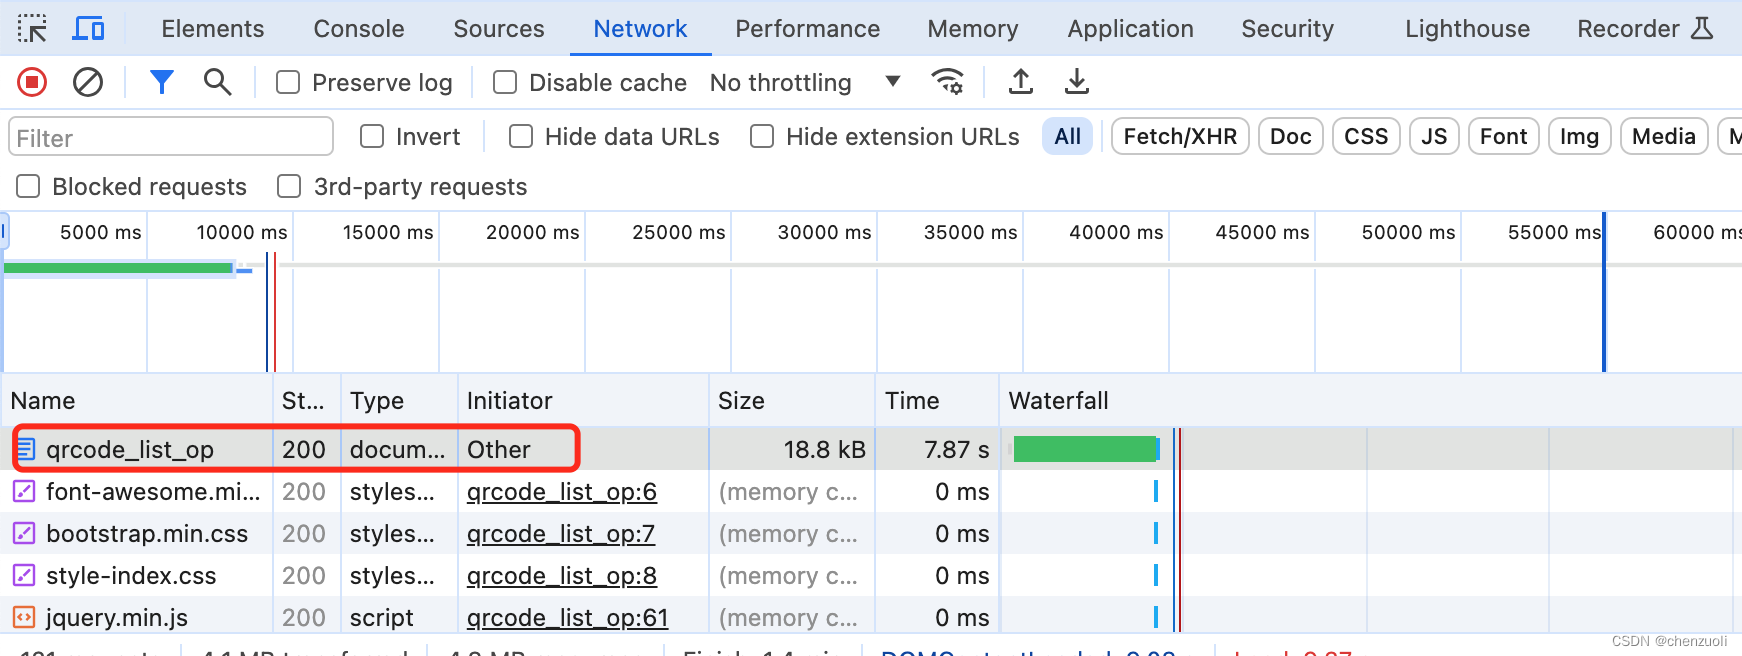The height and width of the screenshot is (656, 1742).
Task: Check Hide data URLs
Action: [x=521, y=136]
